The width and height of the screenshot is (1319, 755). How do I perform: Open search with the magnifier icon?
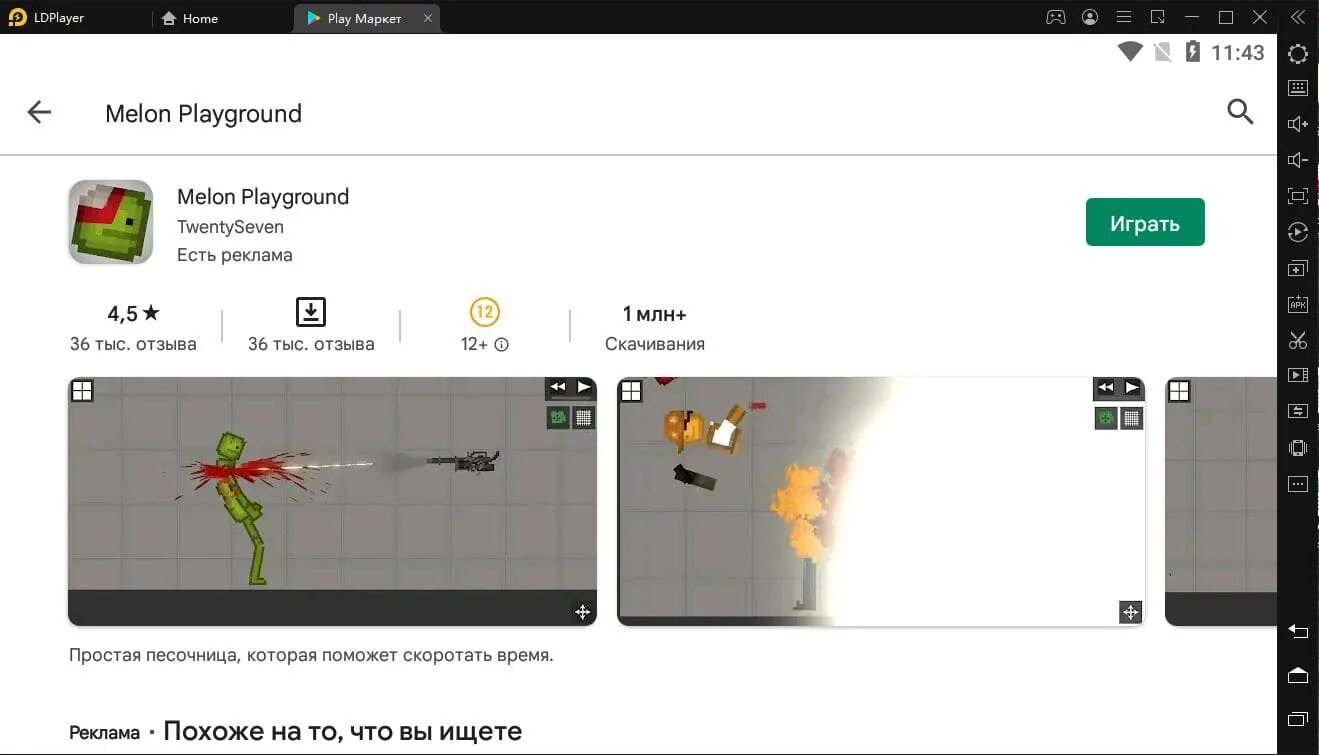(1240, 112)
